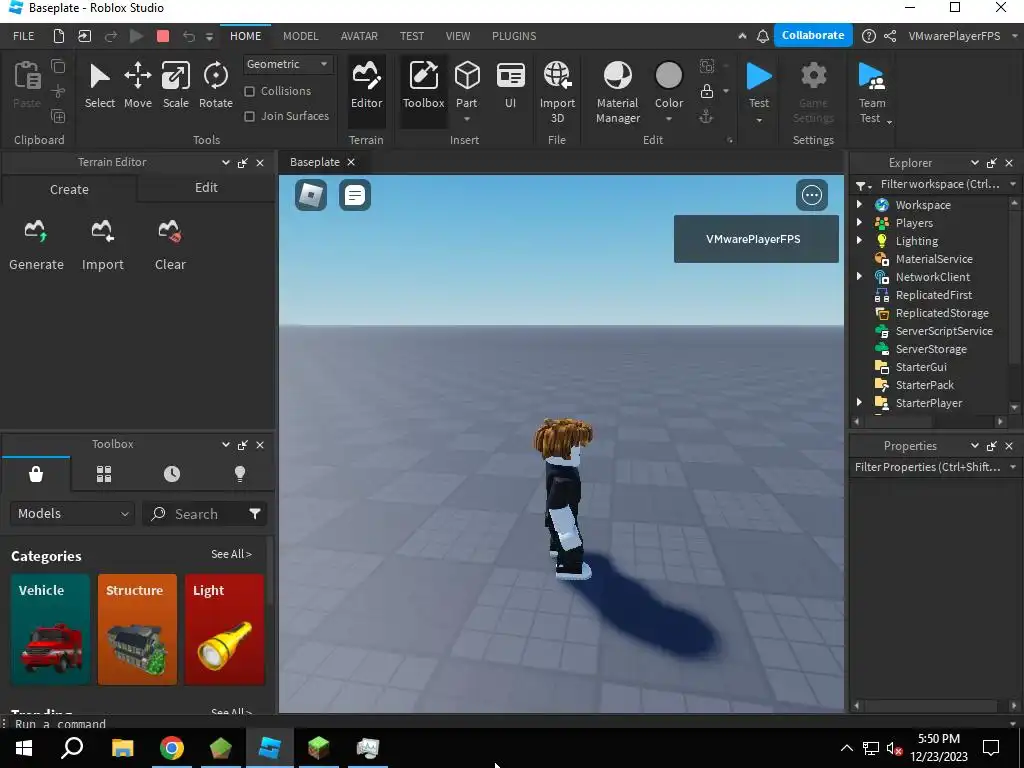Click Filter workspace input in Explorer
The width and height of the screenshot is (1024, 768).
[939, 184]
